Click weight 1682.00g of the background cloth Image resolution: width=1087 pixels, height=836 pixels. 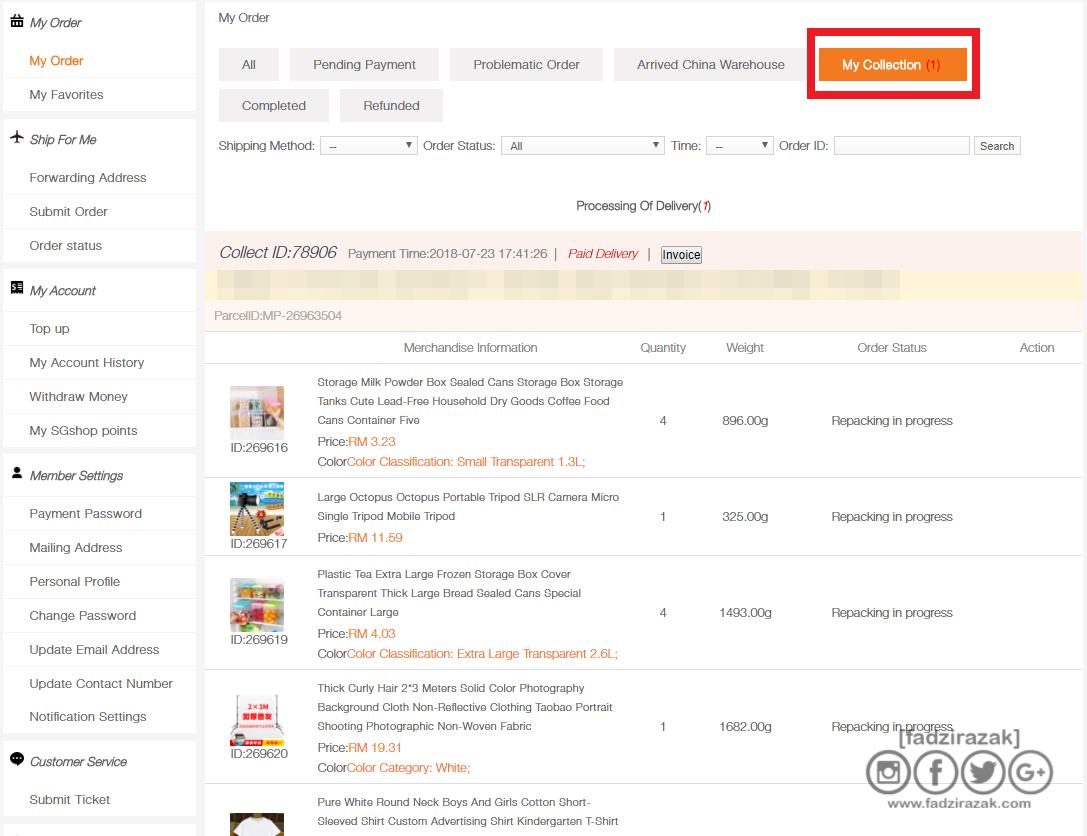[x=745, y=726]
